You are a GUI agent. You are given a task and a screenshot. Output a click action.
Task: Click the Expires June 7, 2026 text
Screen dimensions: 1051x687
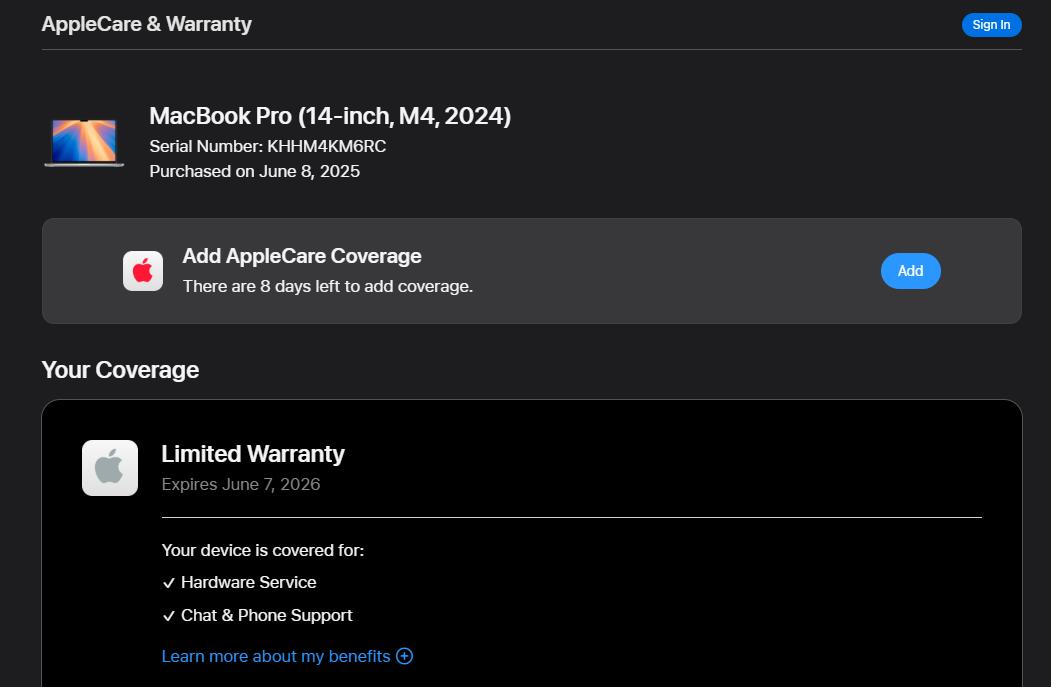[241, 484]
